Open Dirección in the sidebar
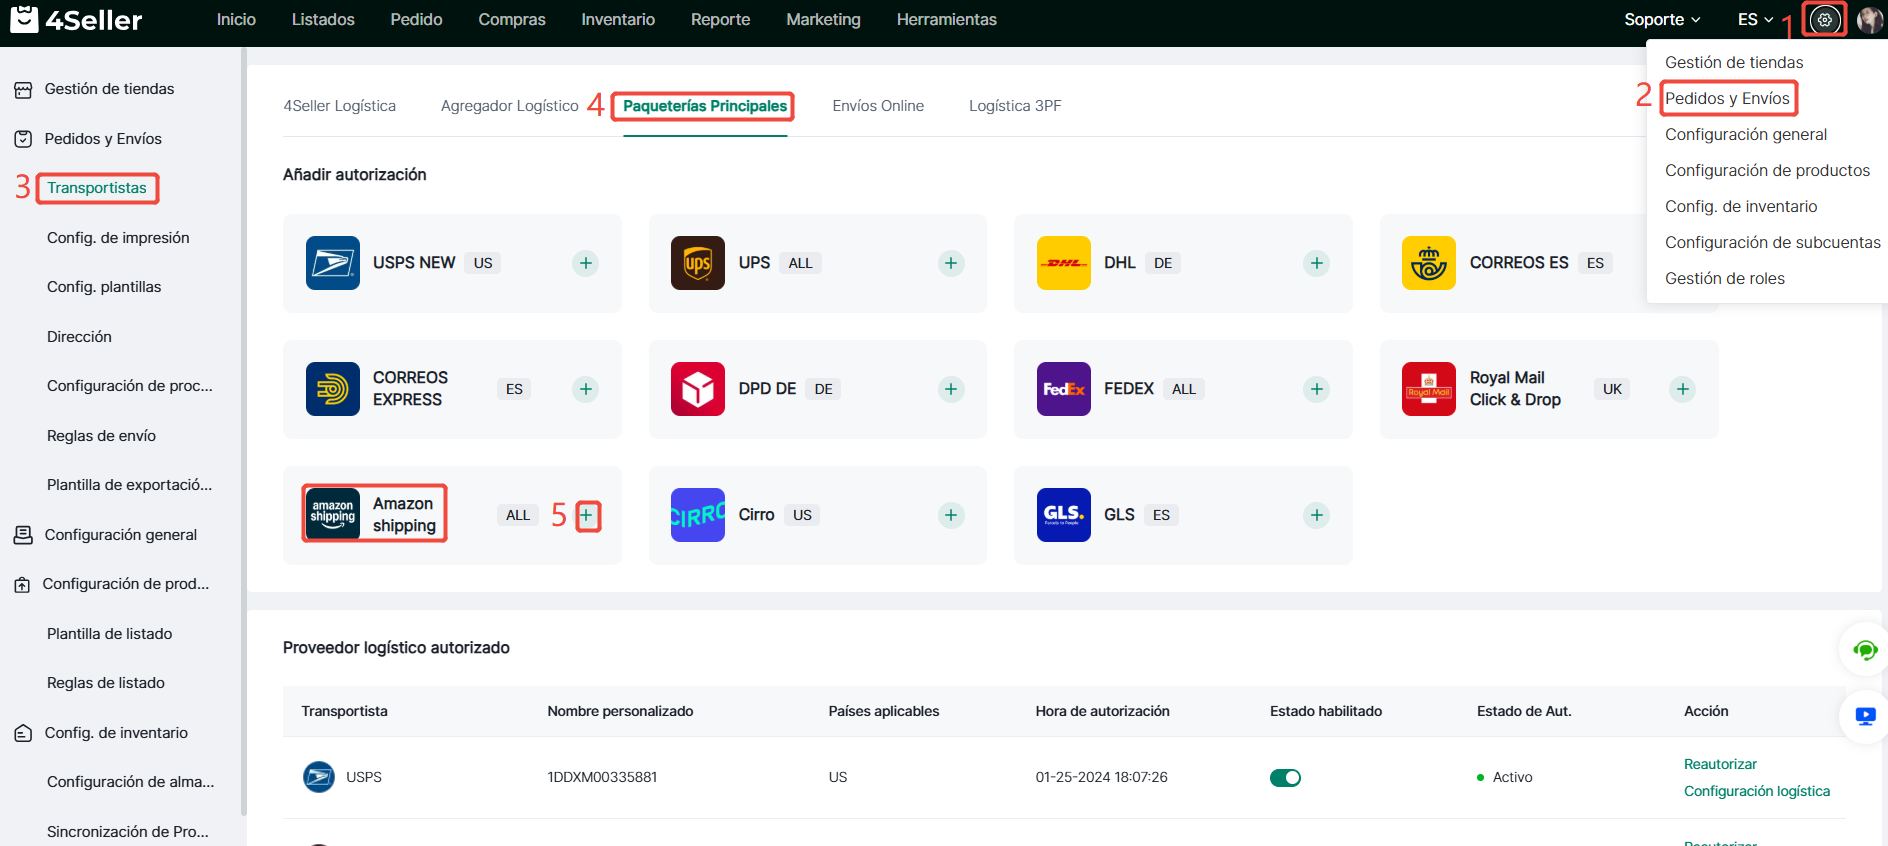The width and height of the screenshot is (1888, 846). point(79,337)
